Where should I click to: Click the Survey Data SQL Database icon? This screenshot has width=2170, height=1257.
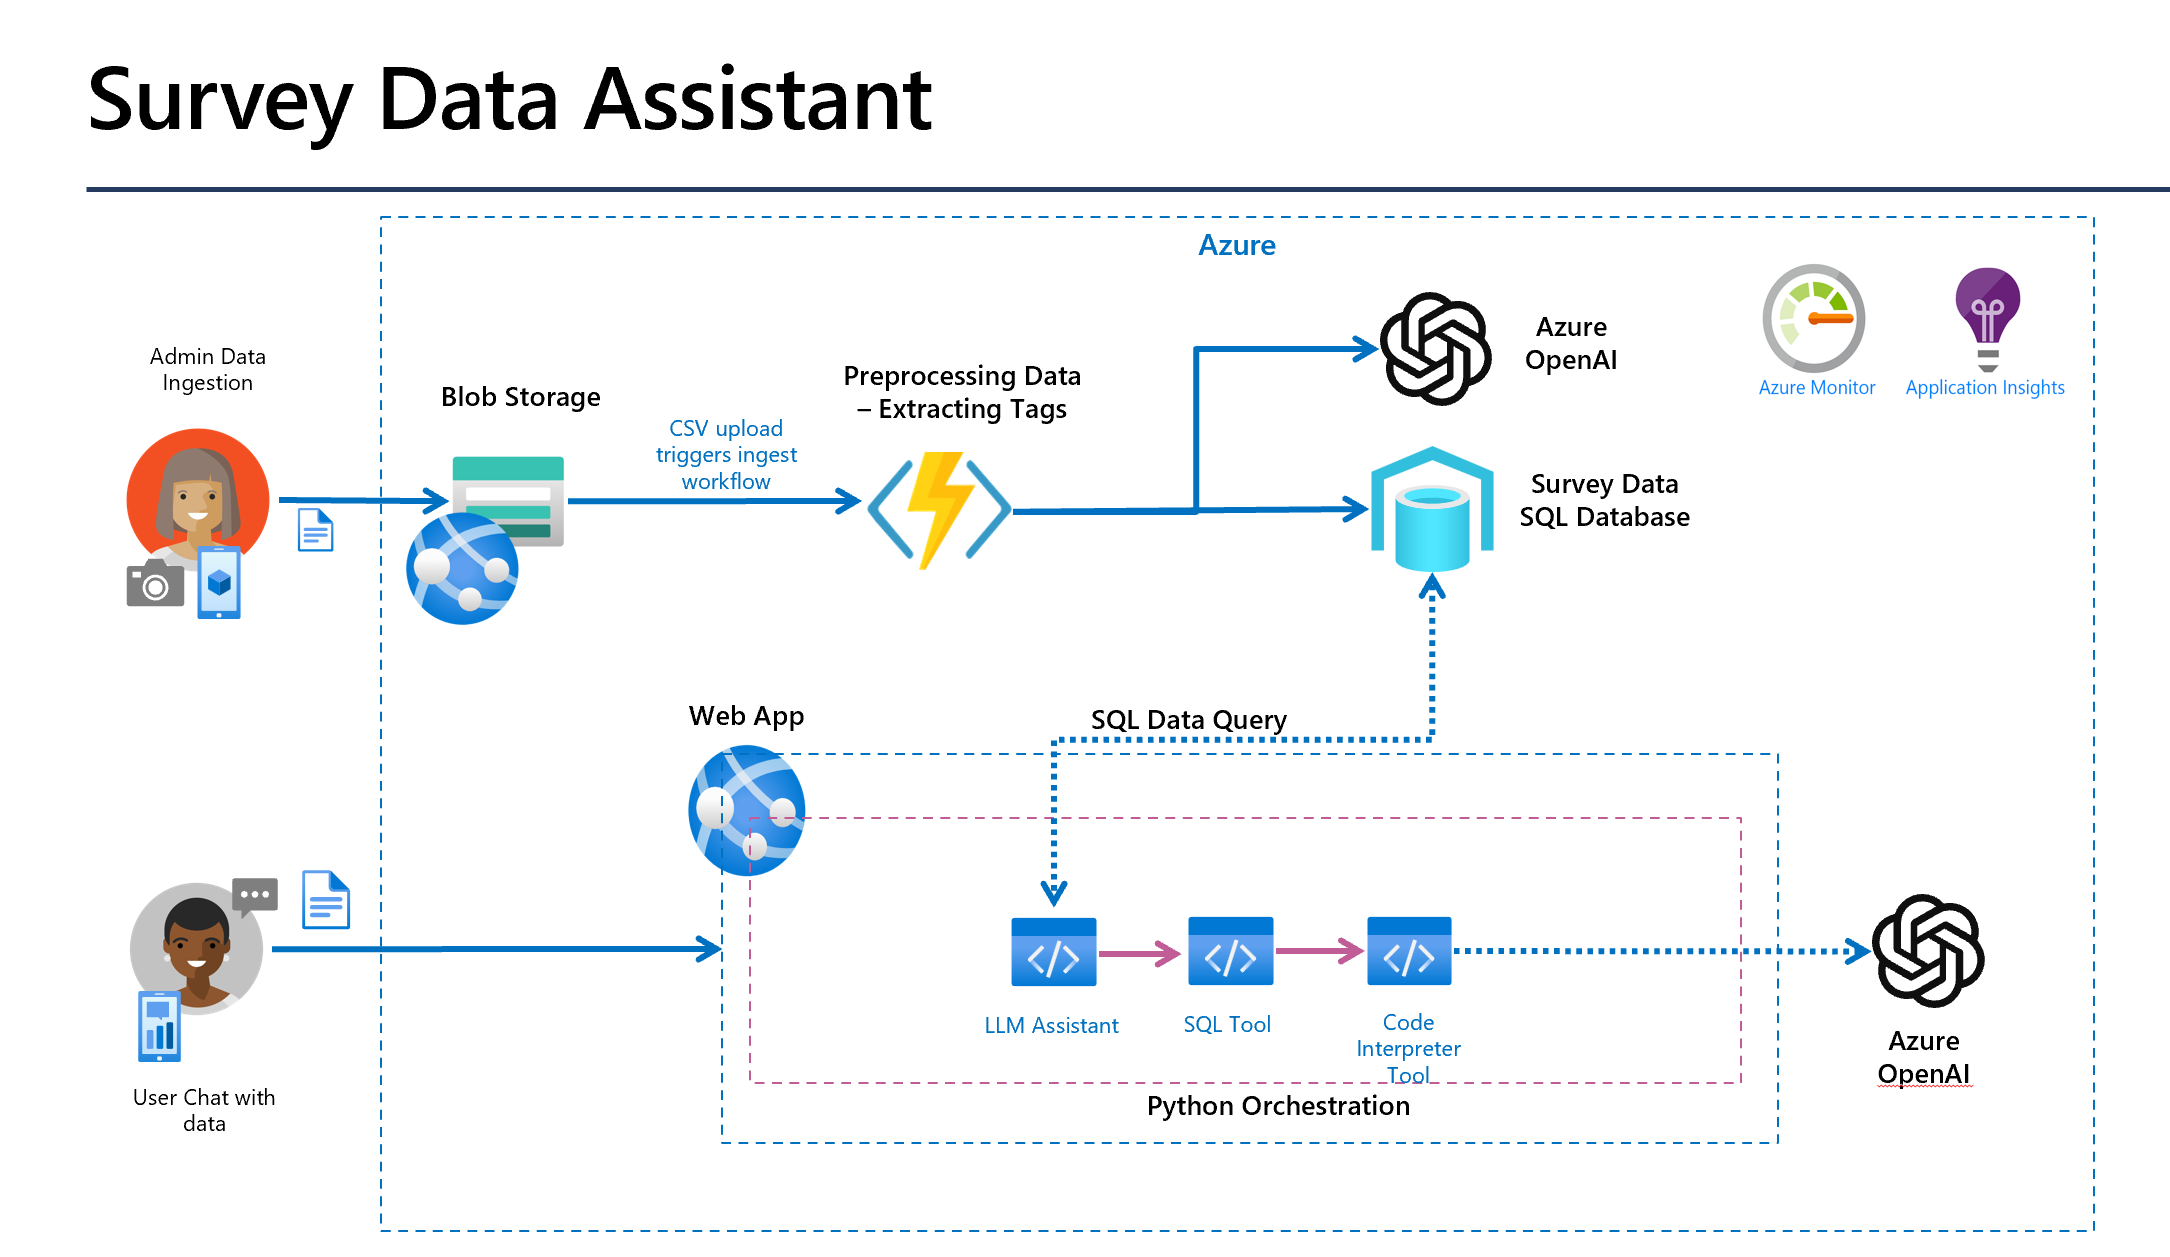coord(1432,509)
